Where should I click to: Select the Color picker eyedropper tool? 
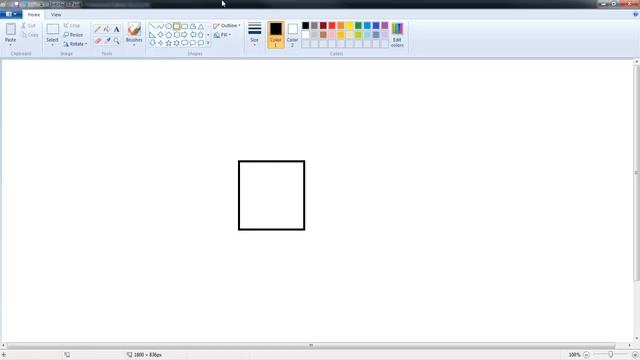pyautogui.click(x=107, y=41)
